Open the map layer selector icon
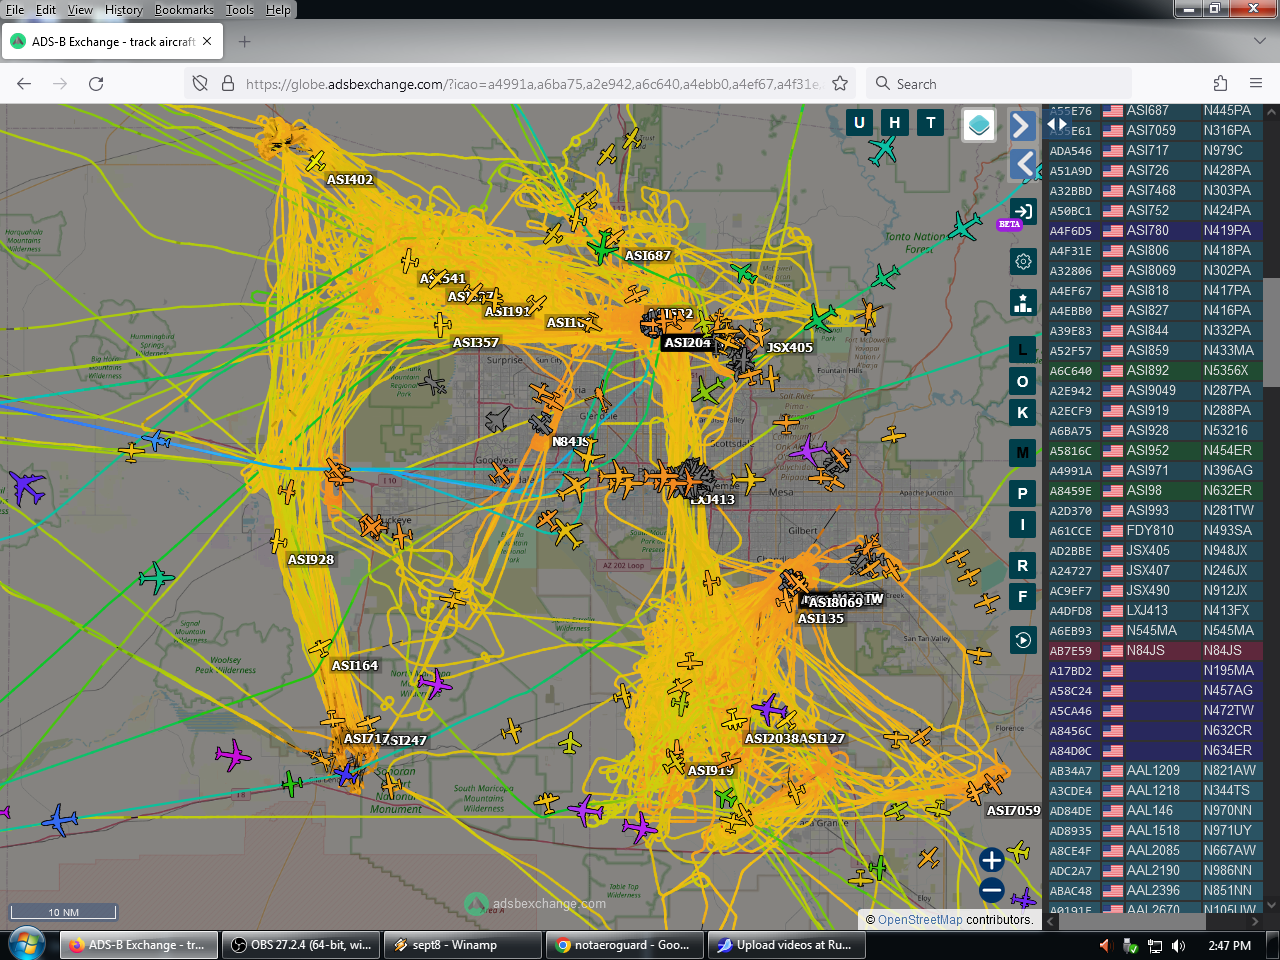 point(979,125)
